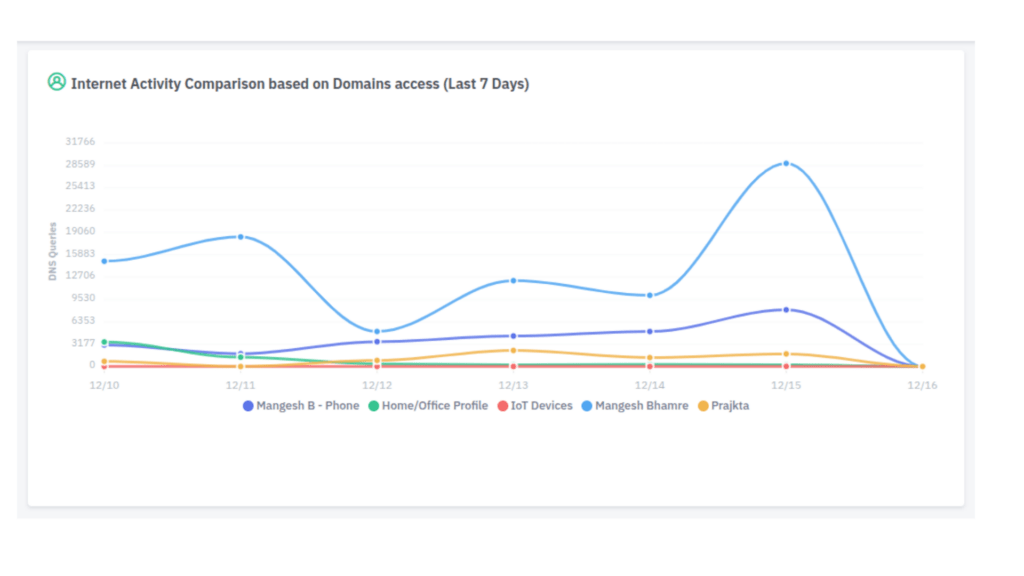Click the Mangesh Bhamre data point on 12/13
The width and height of the screenshot is (1024, 576).
(x=513, y=281)
